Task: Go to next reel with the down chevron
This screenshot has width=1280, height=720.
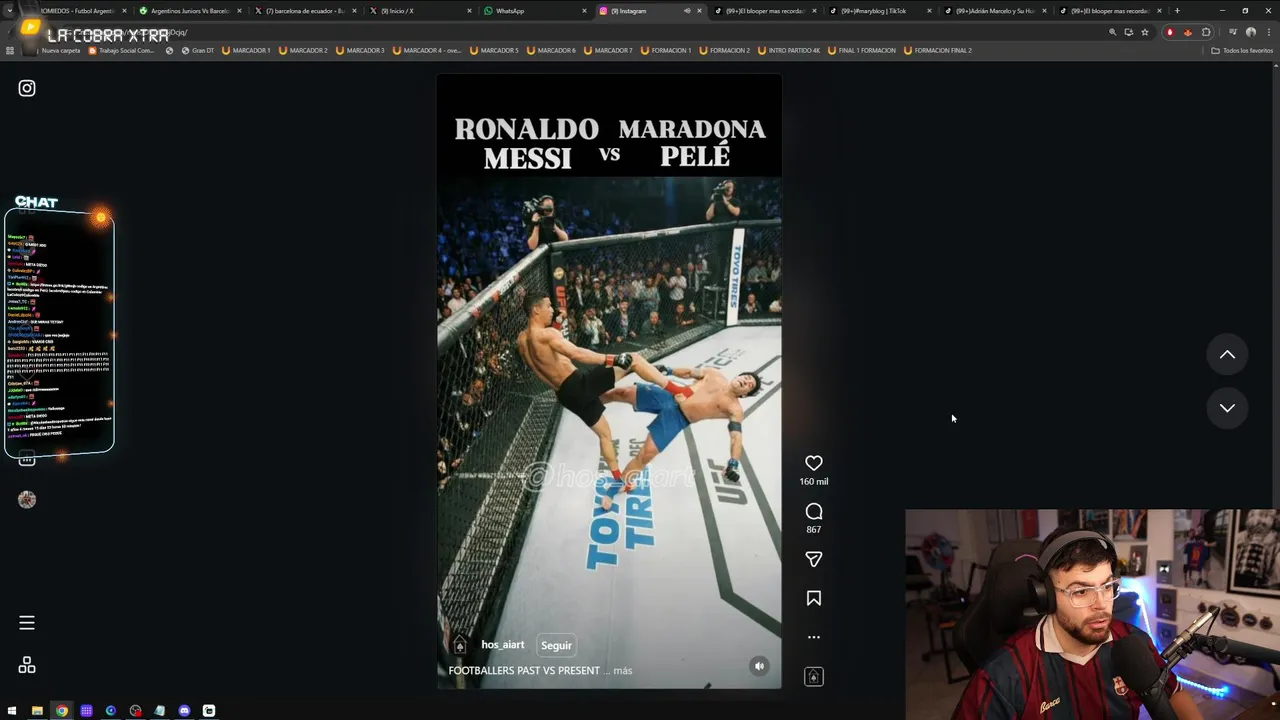Action: [x=1227, y=408]
